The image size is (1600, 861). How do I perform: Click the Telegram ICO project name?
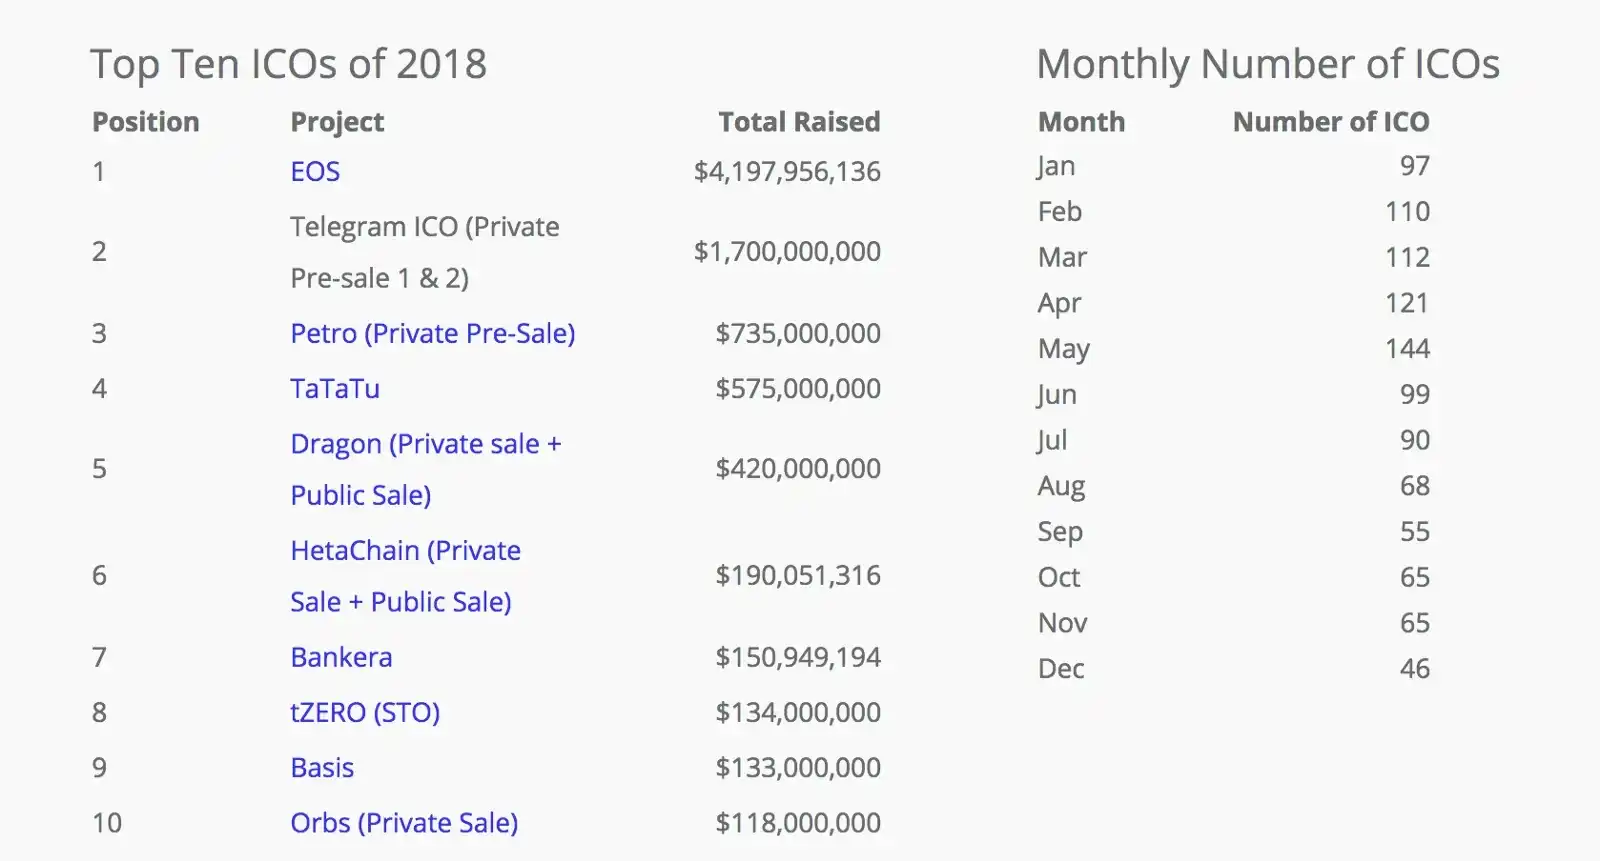pyautogui.click(x=424, y=228)
